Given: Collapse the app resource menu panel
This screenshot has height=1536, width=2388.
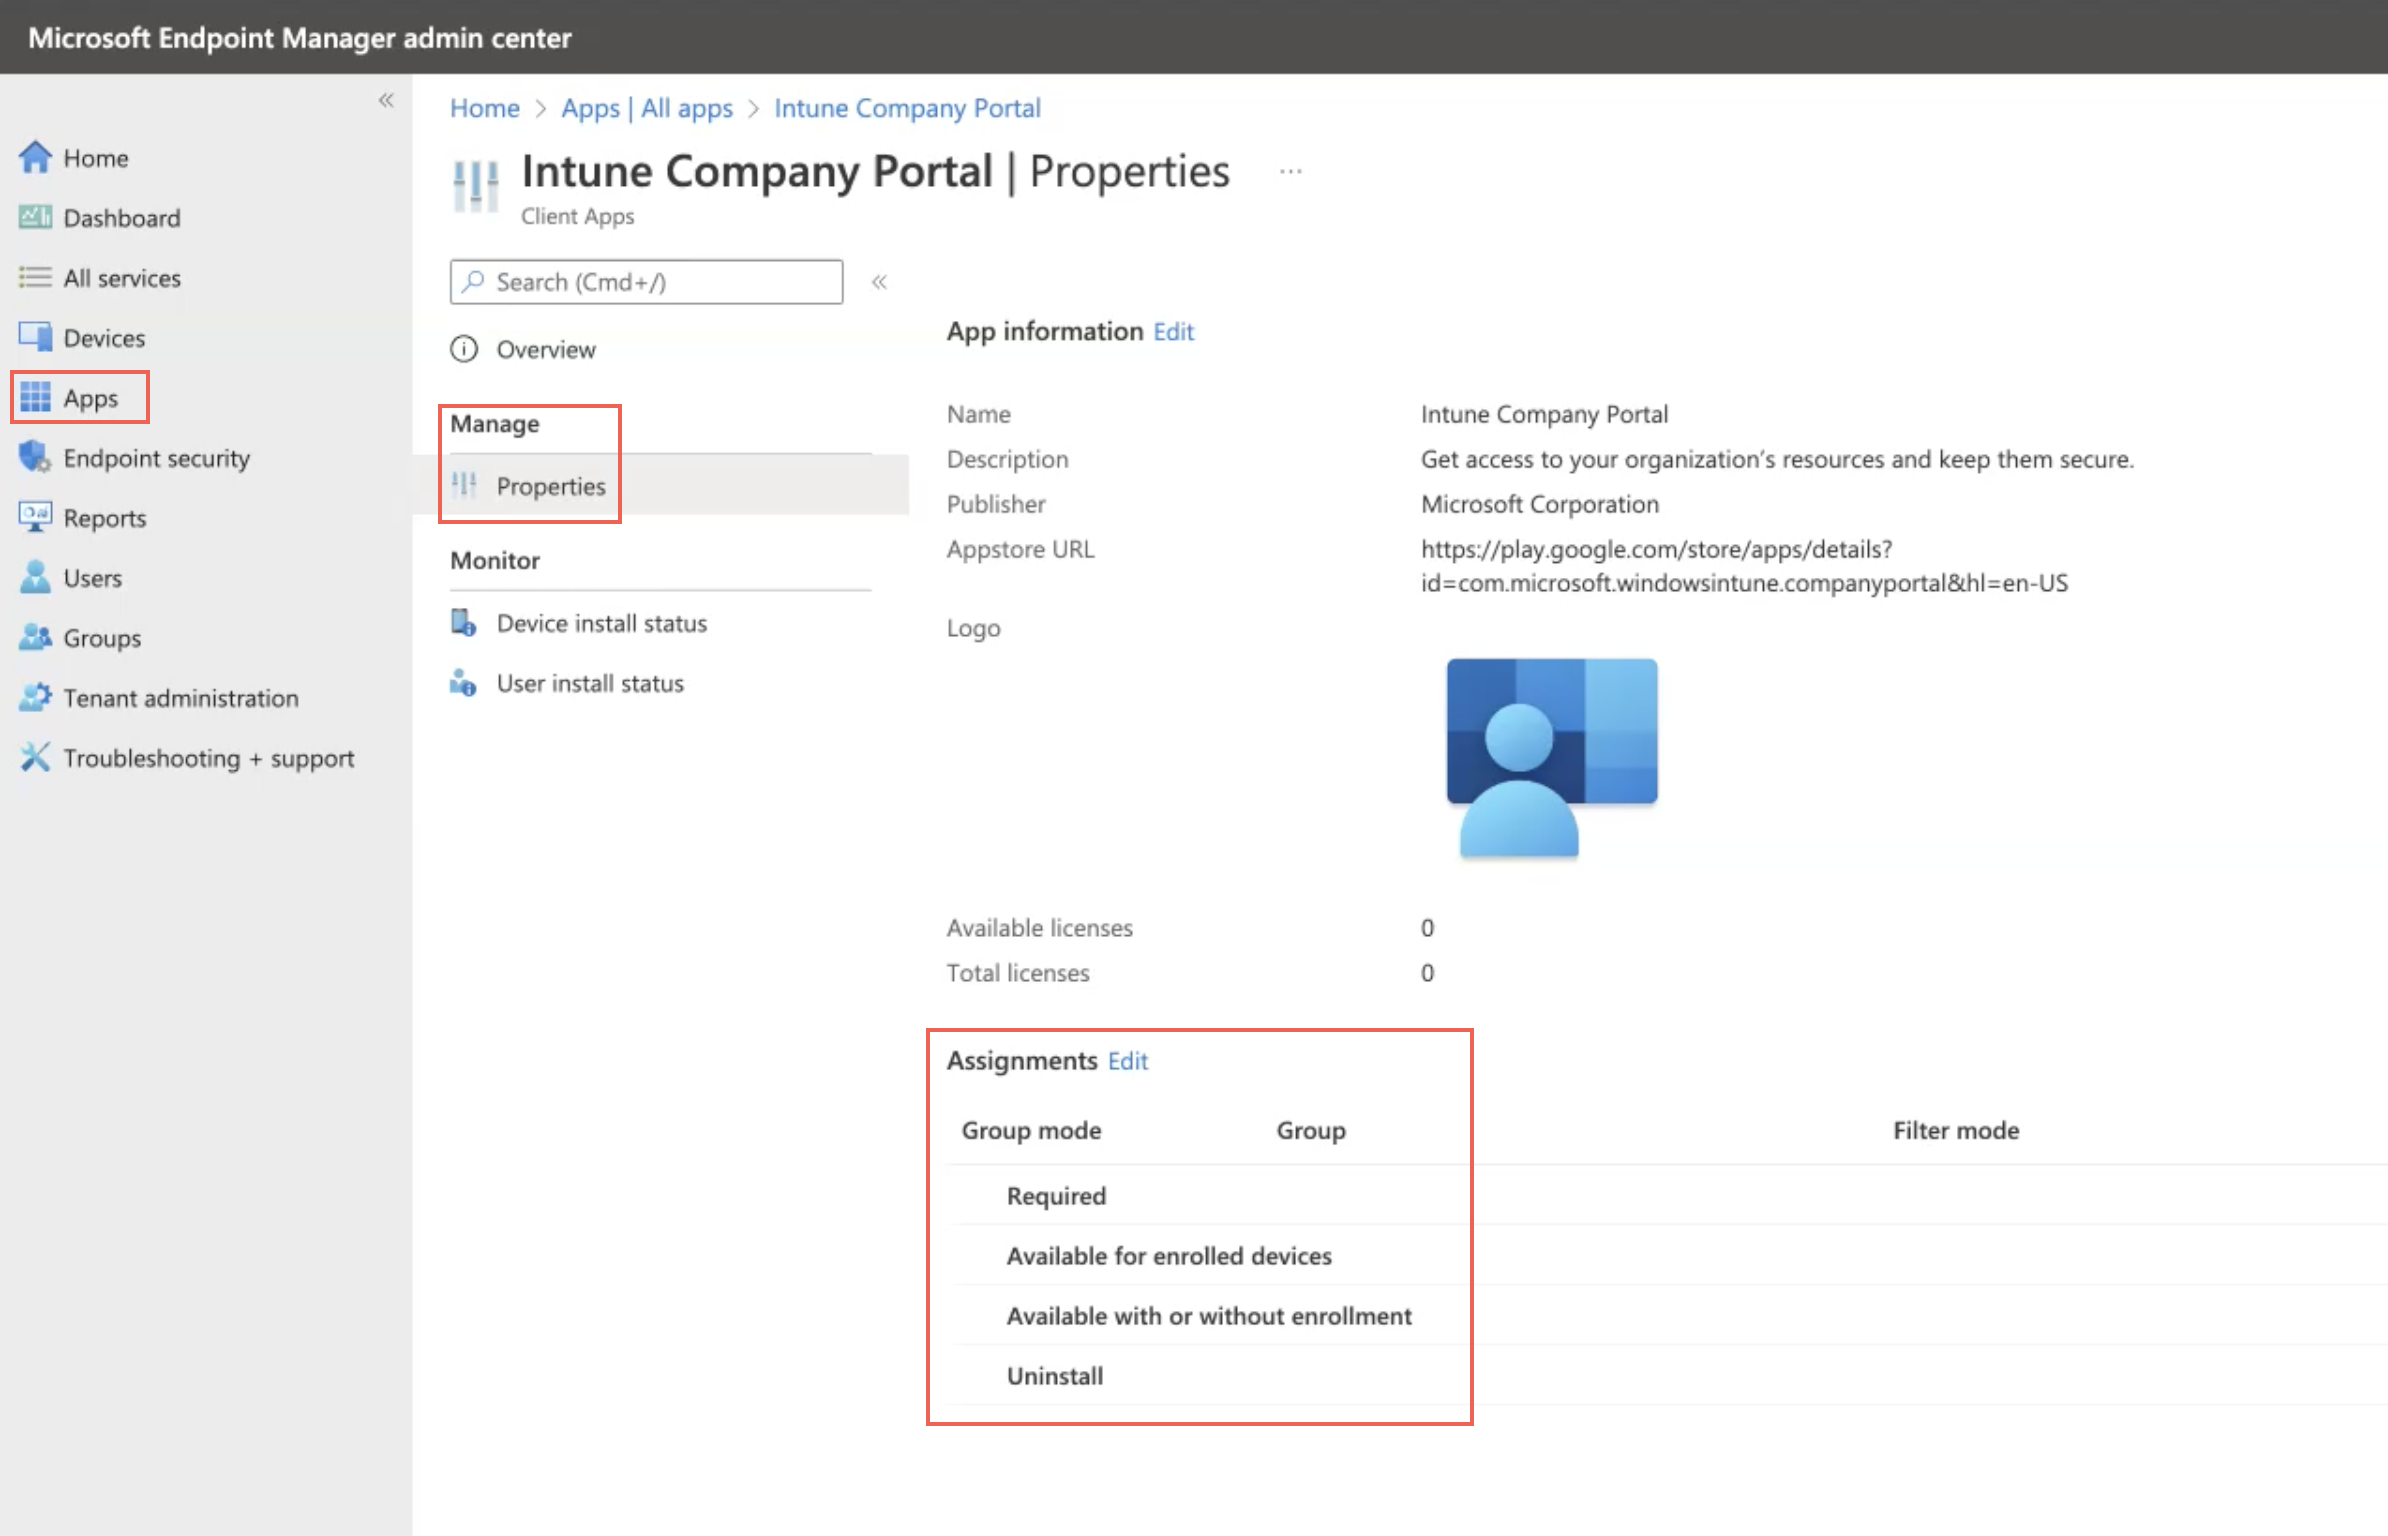Looking at the screenshot, I should point(879,282).
